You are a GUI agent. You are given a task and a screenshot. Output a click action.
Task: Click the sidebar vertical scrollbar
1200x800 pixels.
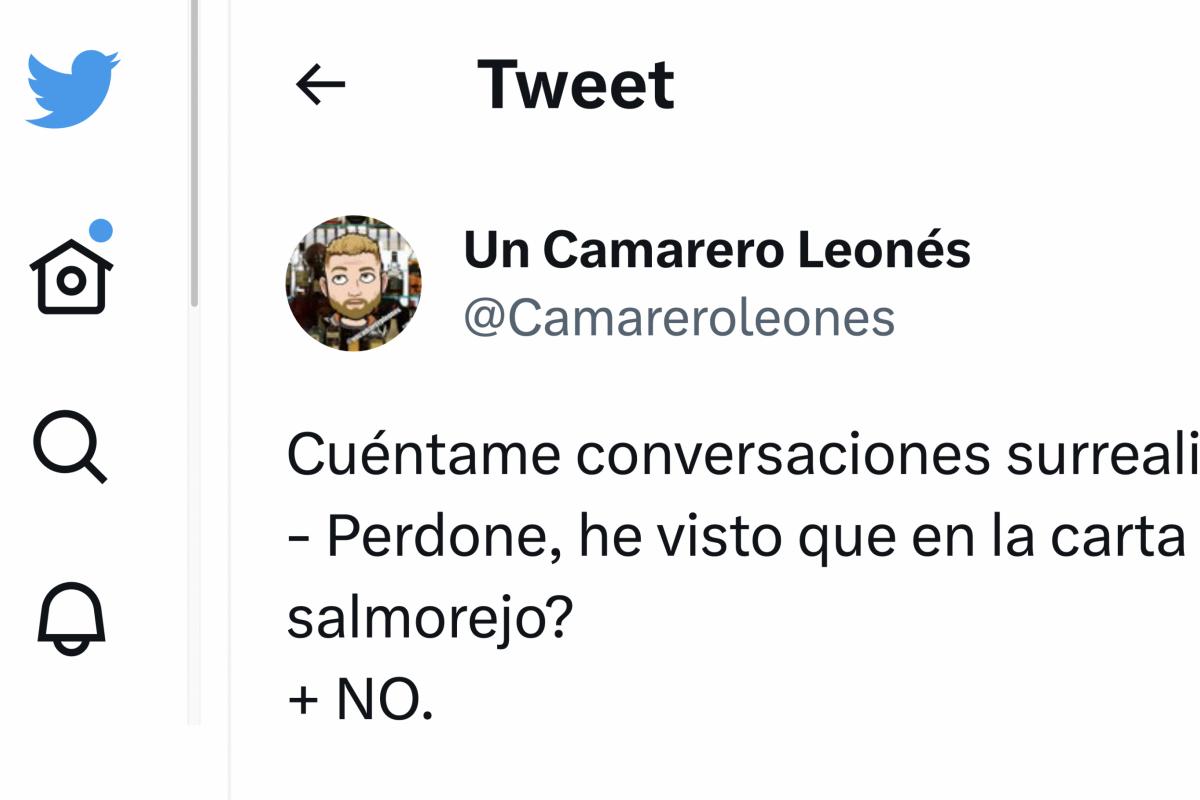(x=194, y=150)
